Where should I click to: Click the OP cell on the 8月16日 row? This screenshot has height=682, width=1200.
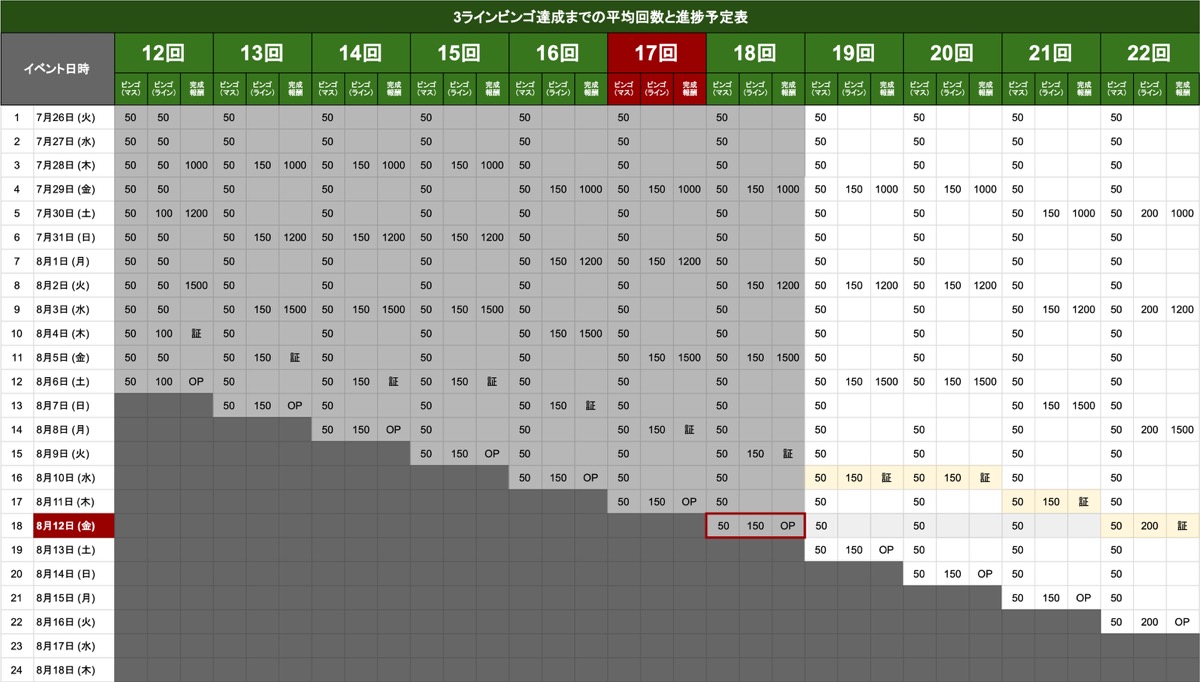1182,622
